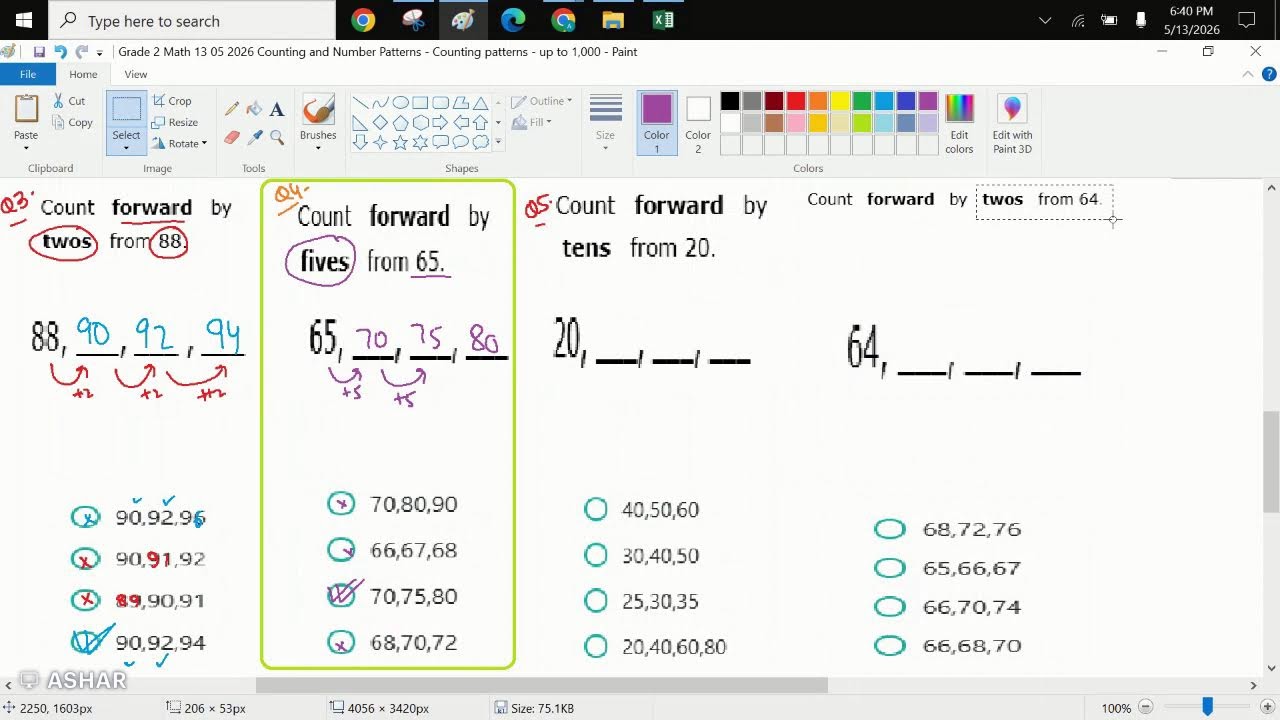Click the Windows search box

coord(192,20)
